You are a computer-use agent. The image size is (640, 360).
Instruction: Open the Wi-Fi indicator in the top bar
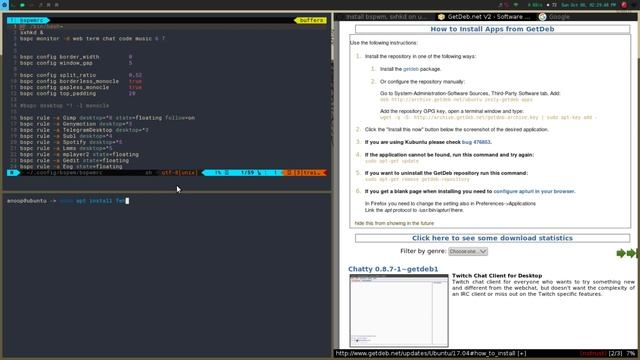516,5
